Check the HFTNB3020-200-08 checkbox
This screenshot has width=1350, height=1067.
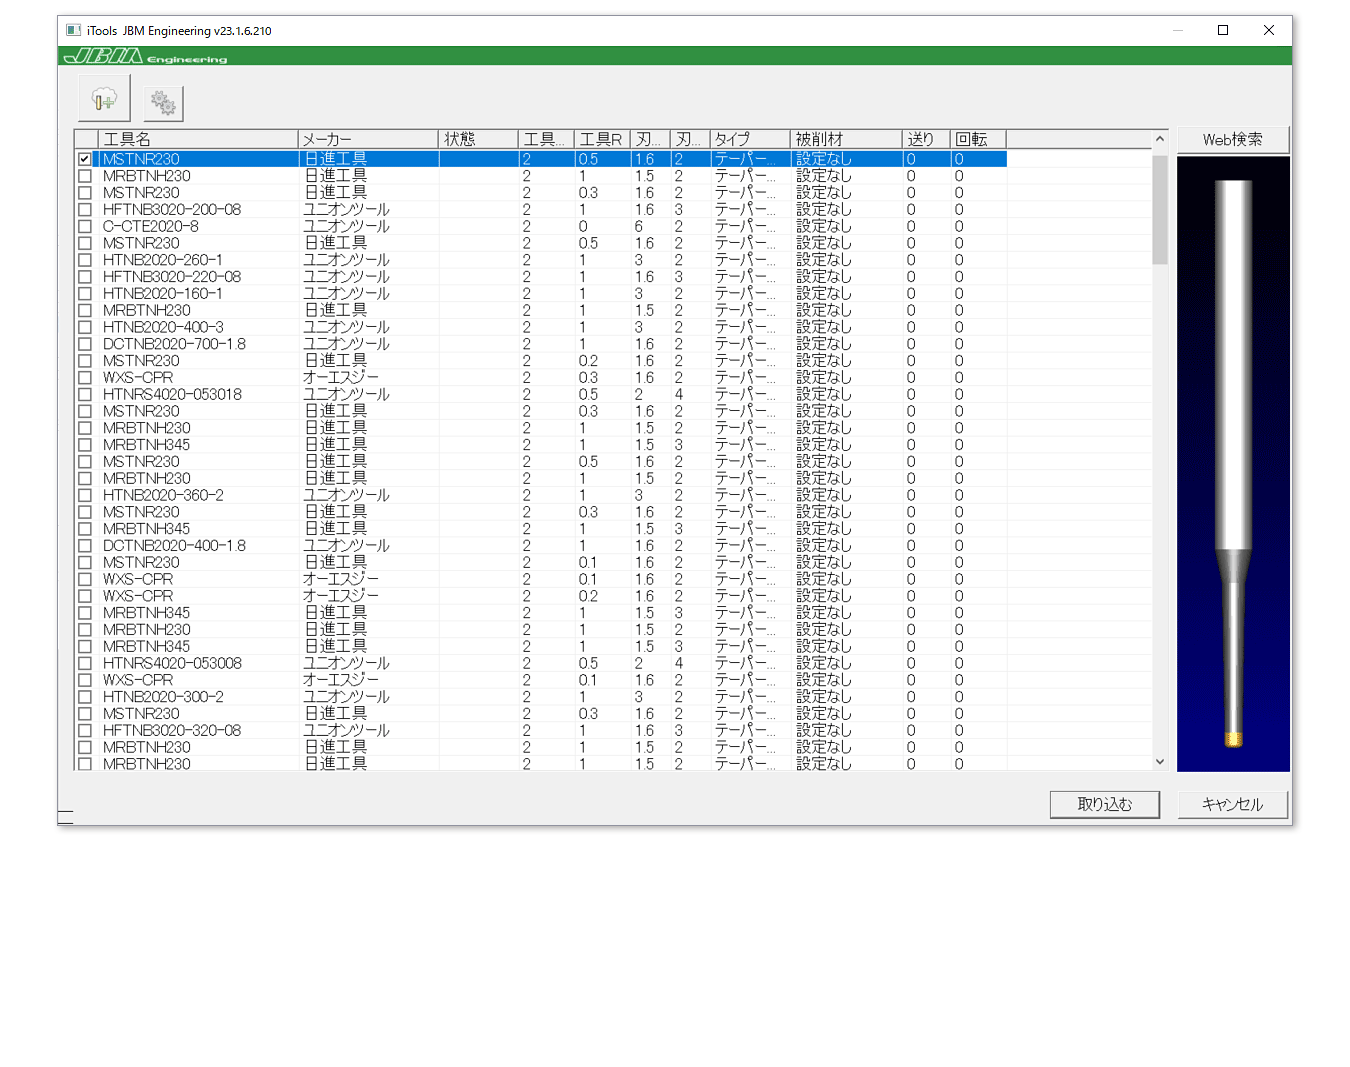pyautogui.click(x=85, y=210)
